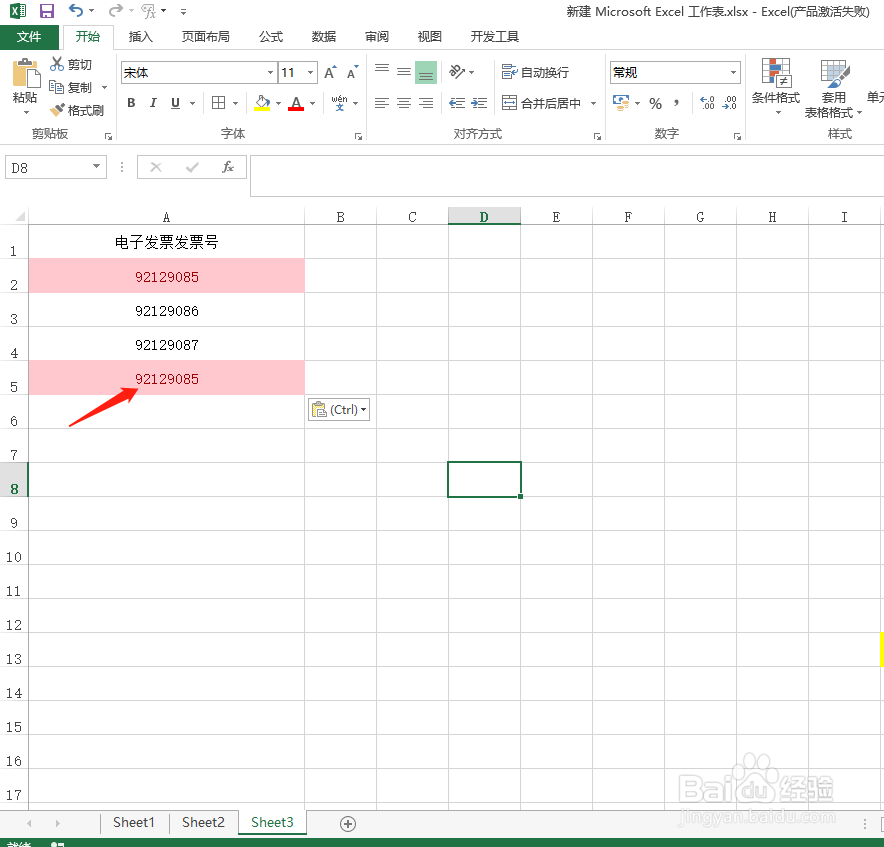Add a new sheet with plus icon

(x=348, y=824)
